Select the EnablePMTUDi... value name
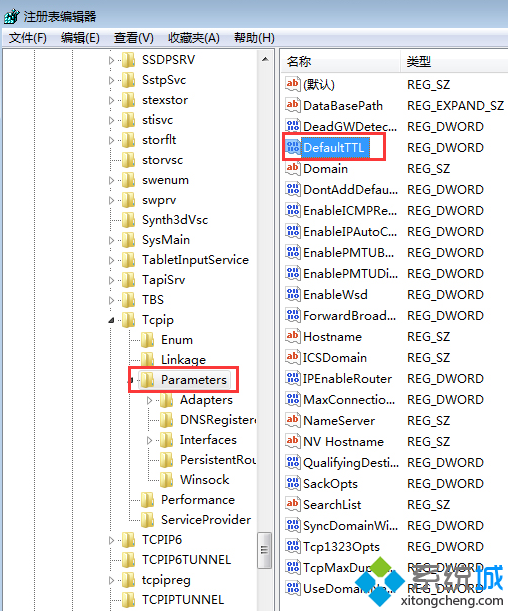The width and height of the screenshot is (508, 611). (351, 274)
